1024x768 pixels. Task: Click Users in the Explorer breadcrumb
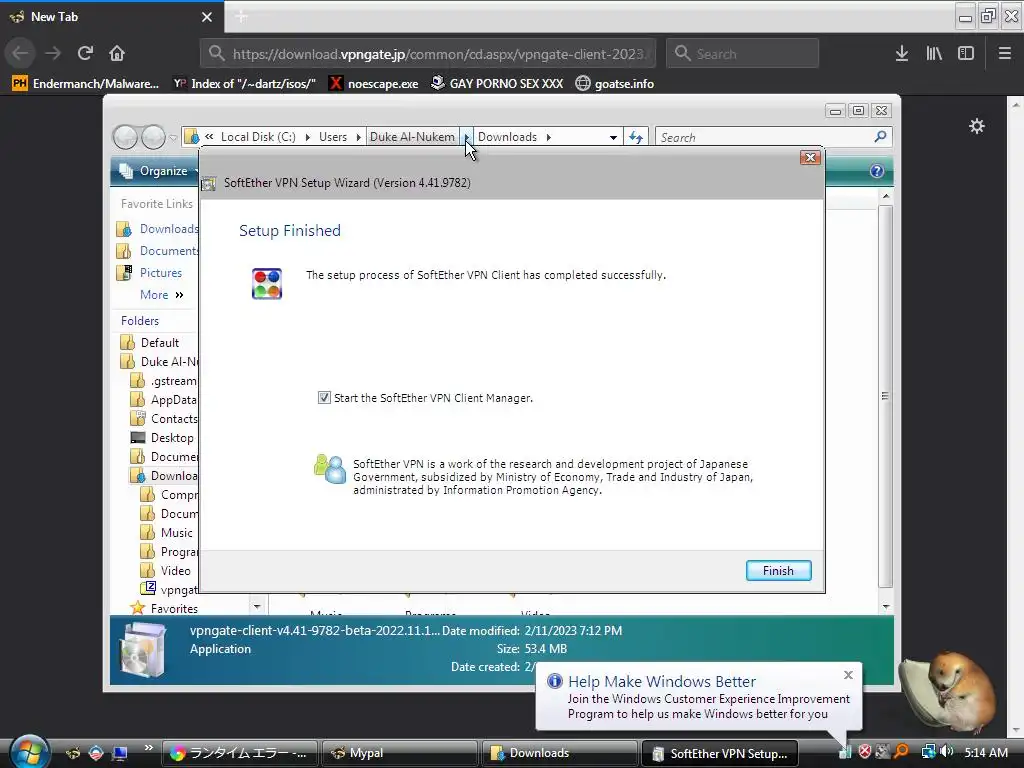pyautogui.click(x=333, y=136)
